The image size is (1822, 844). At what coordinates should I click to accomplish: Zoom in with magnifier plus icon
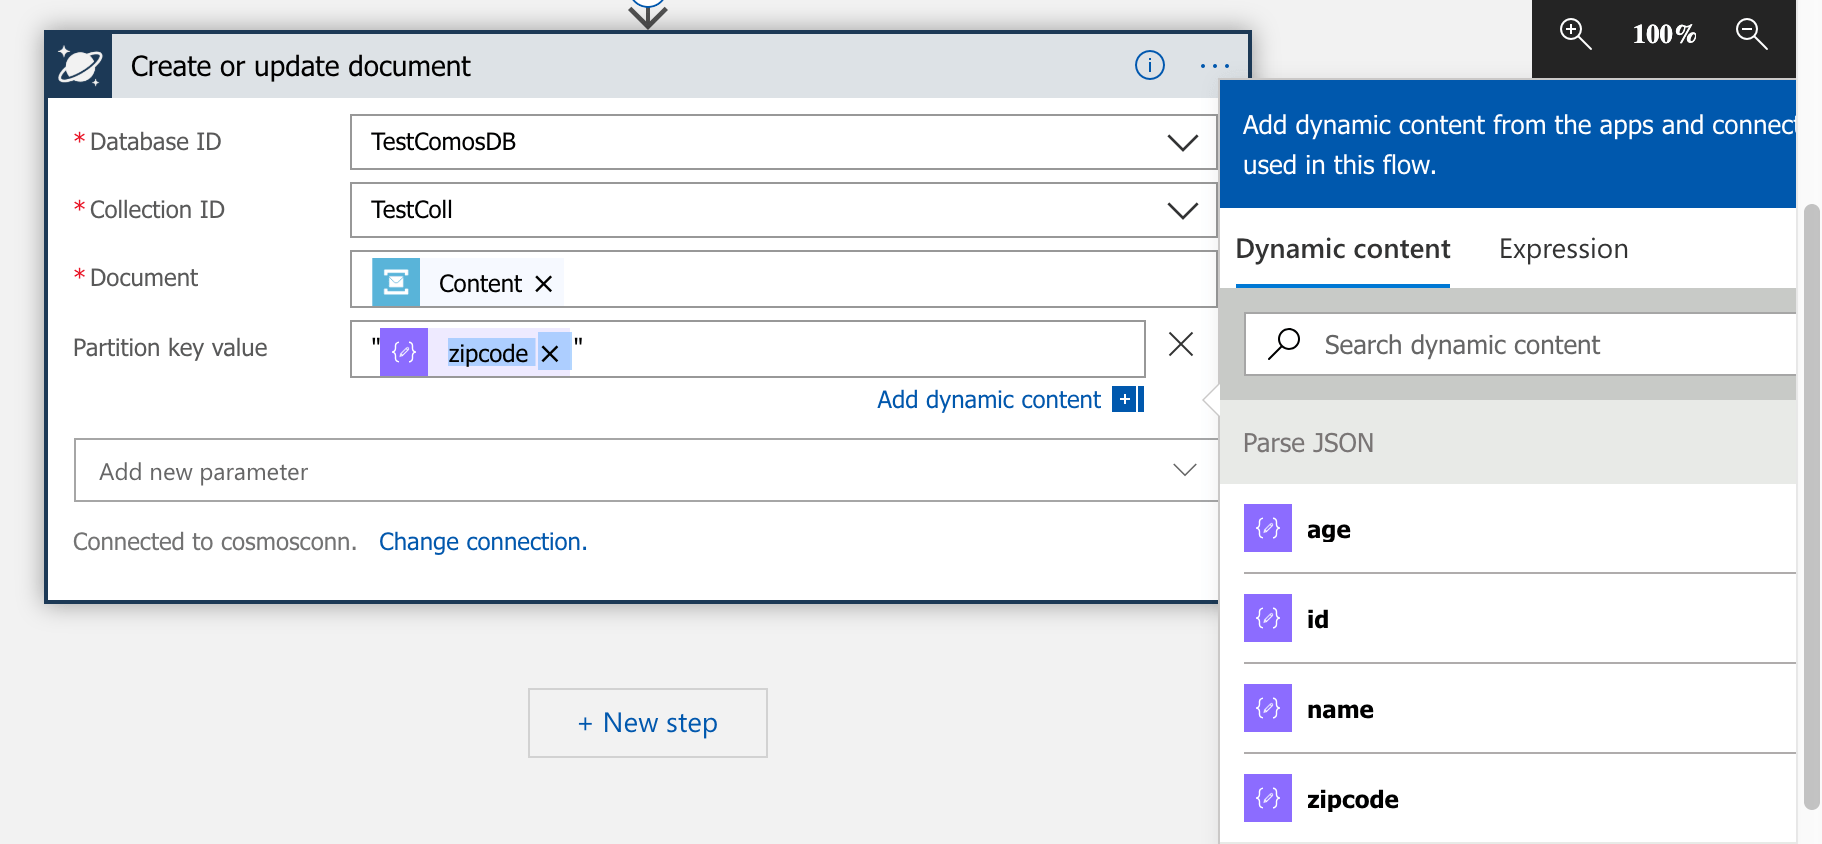[1576, 34]
